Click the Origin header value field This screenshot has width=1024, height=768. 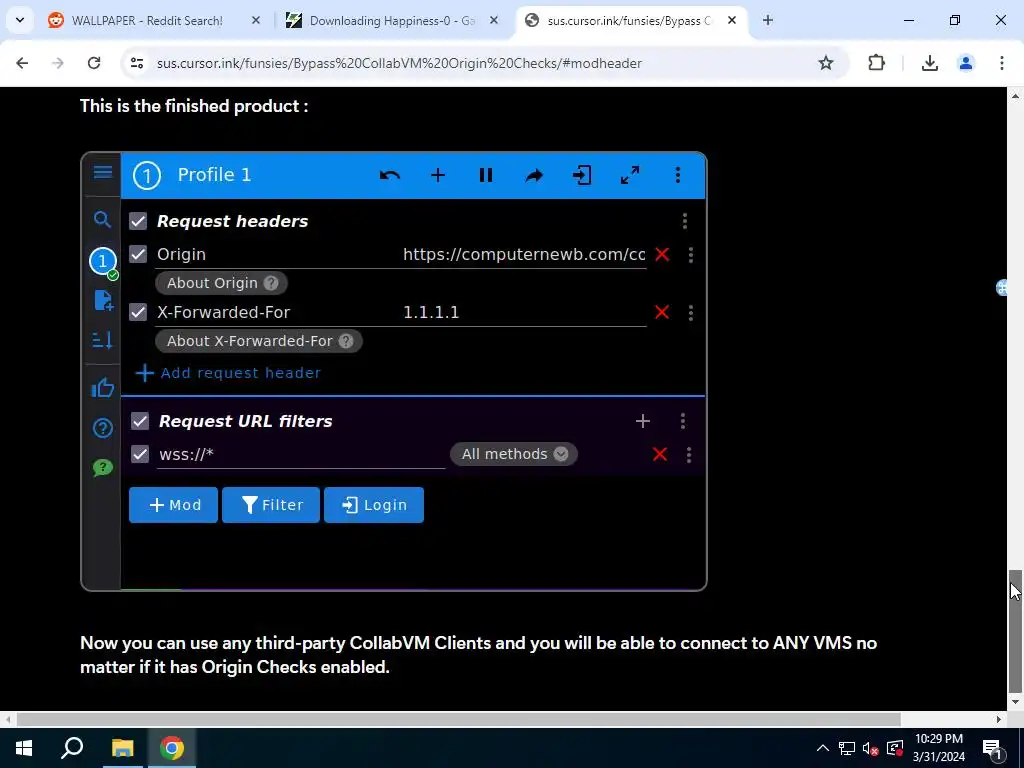tap(524, 255)
